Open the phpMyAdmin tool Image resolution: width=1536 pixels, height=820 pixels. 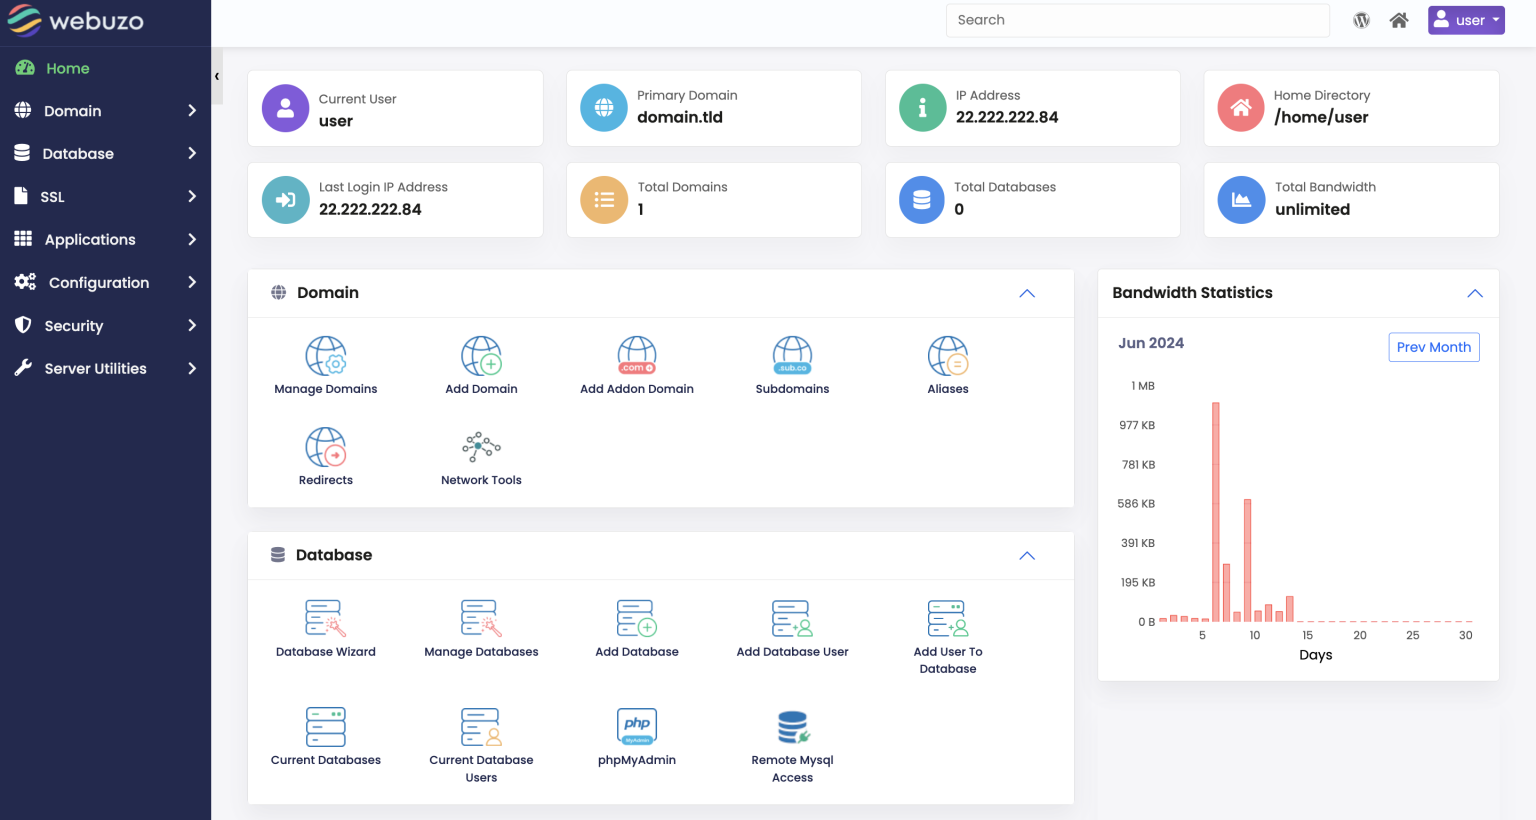coord(636,737)
